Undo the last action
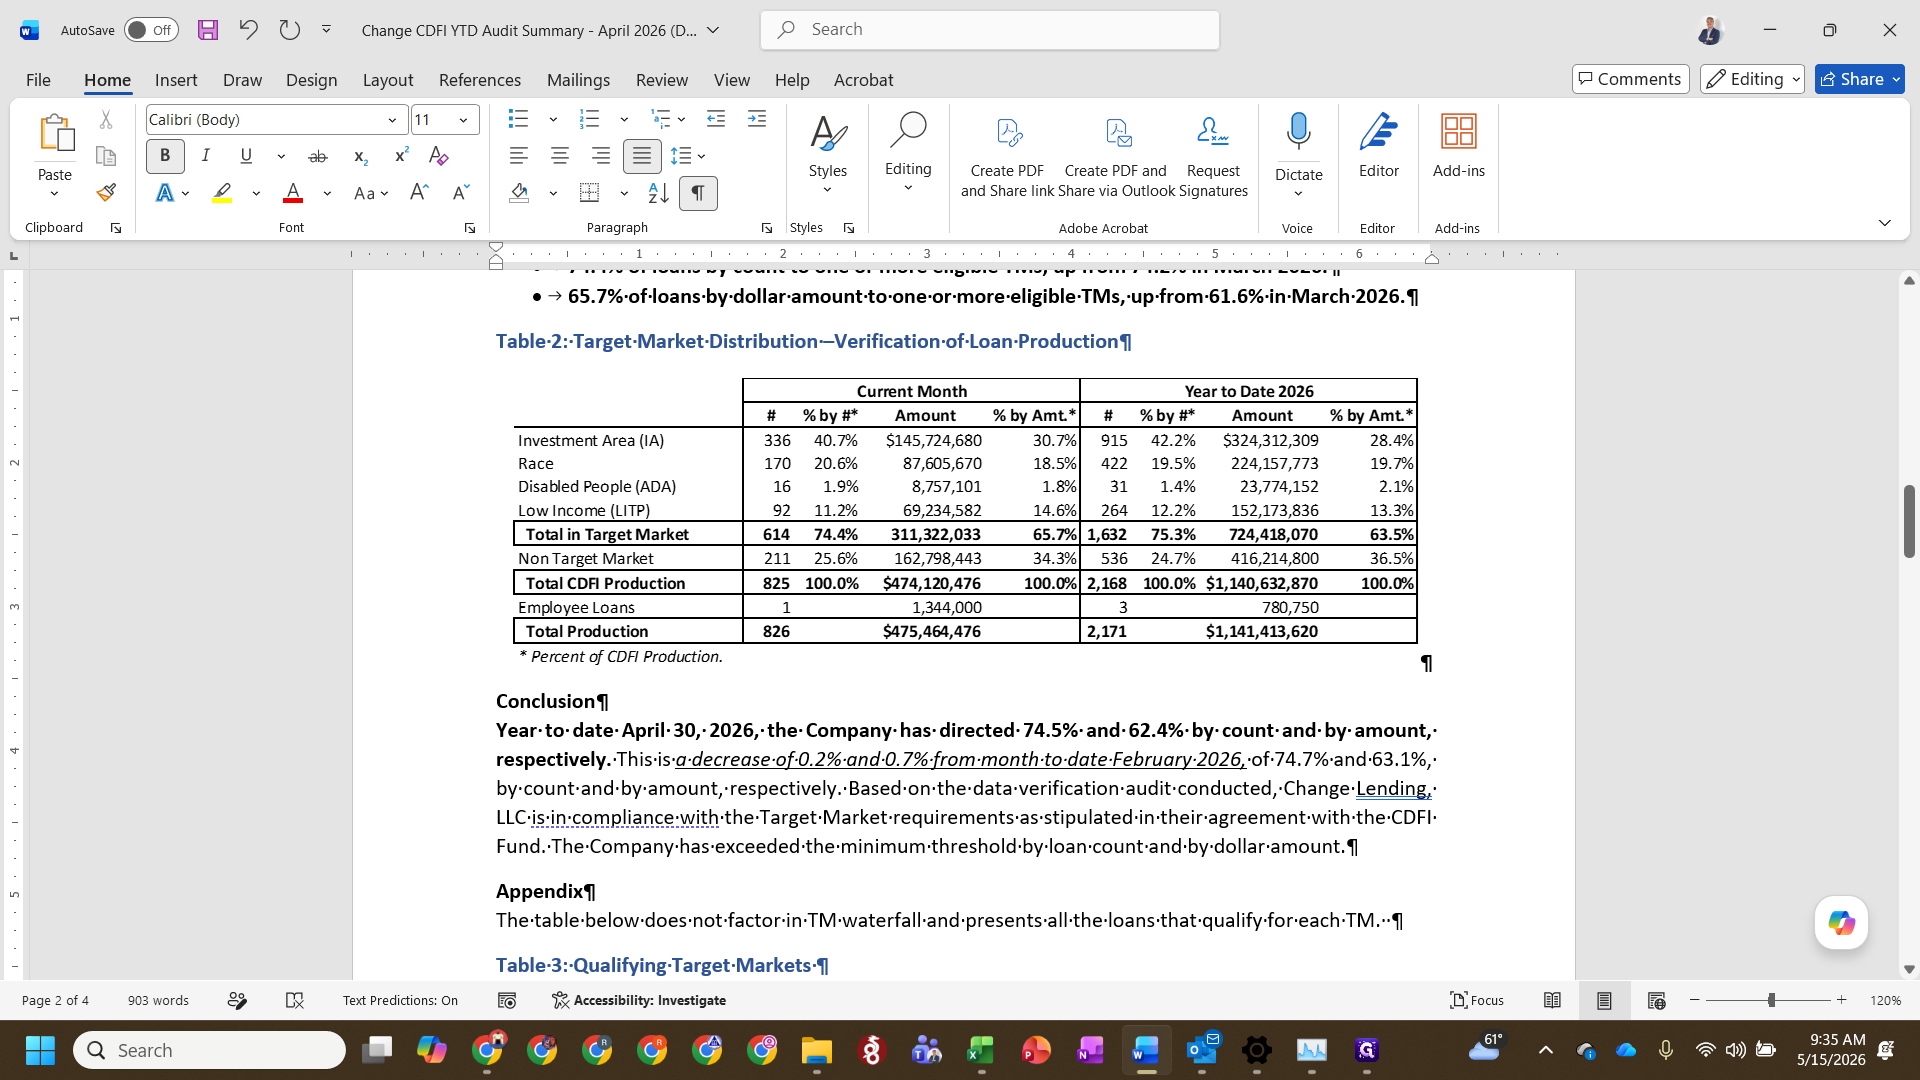Screen dimensions: 1920x1080 (x=248, y=30)
